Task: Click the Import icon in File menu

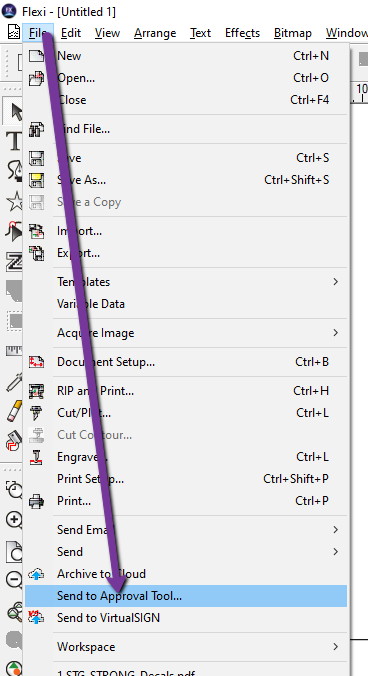Action: 36,231
